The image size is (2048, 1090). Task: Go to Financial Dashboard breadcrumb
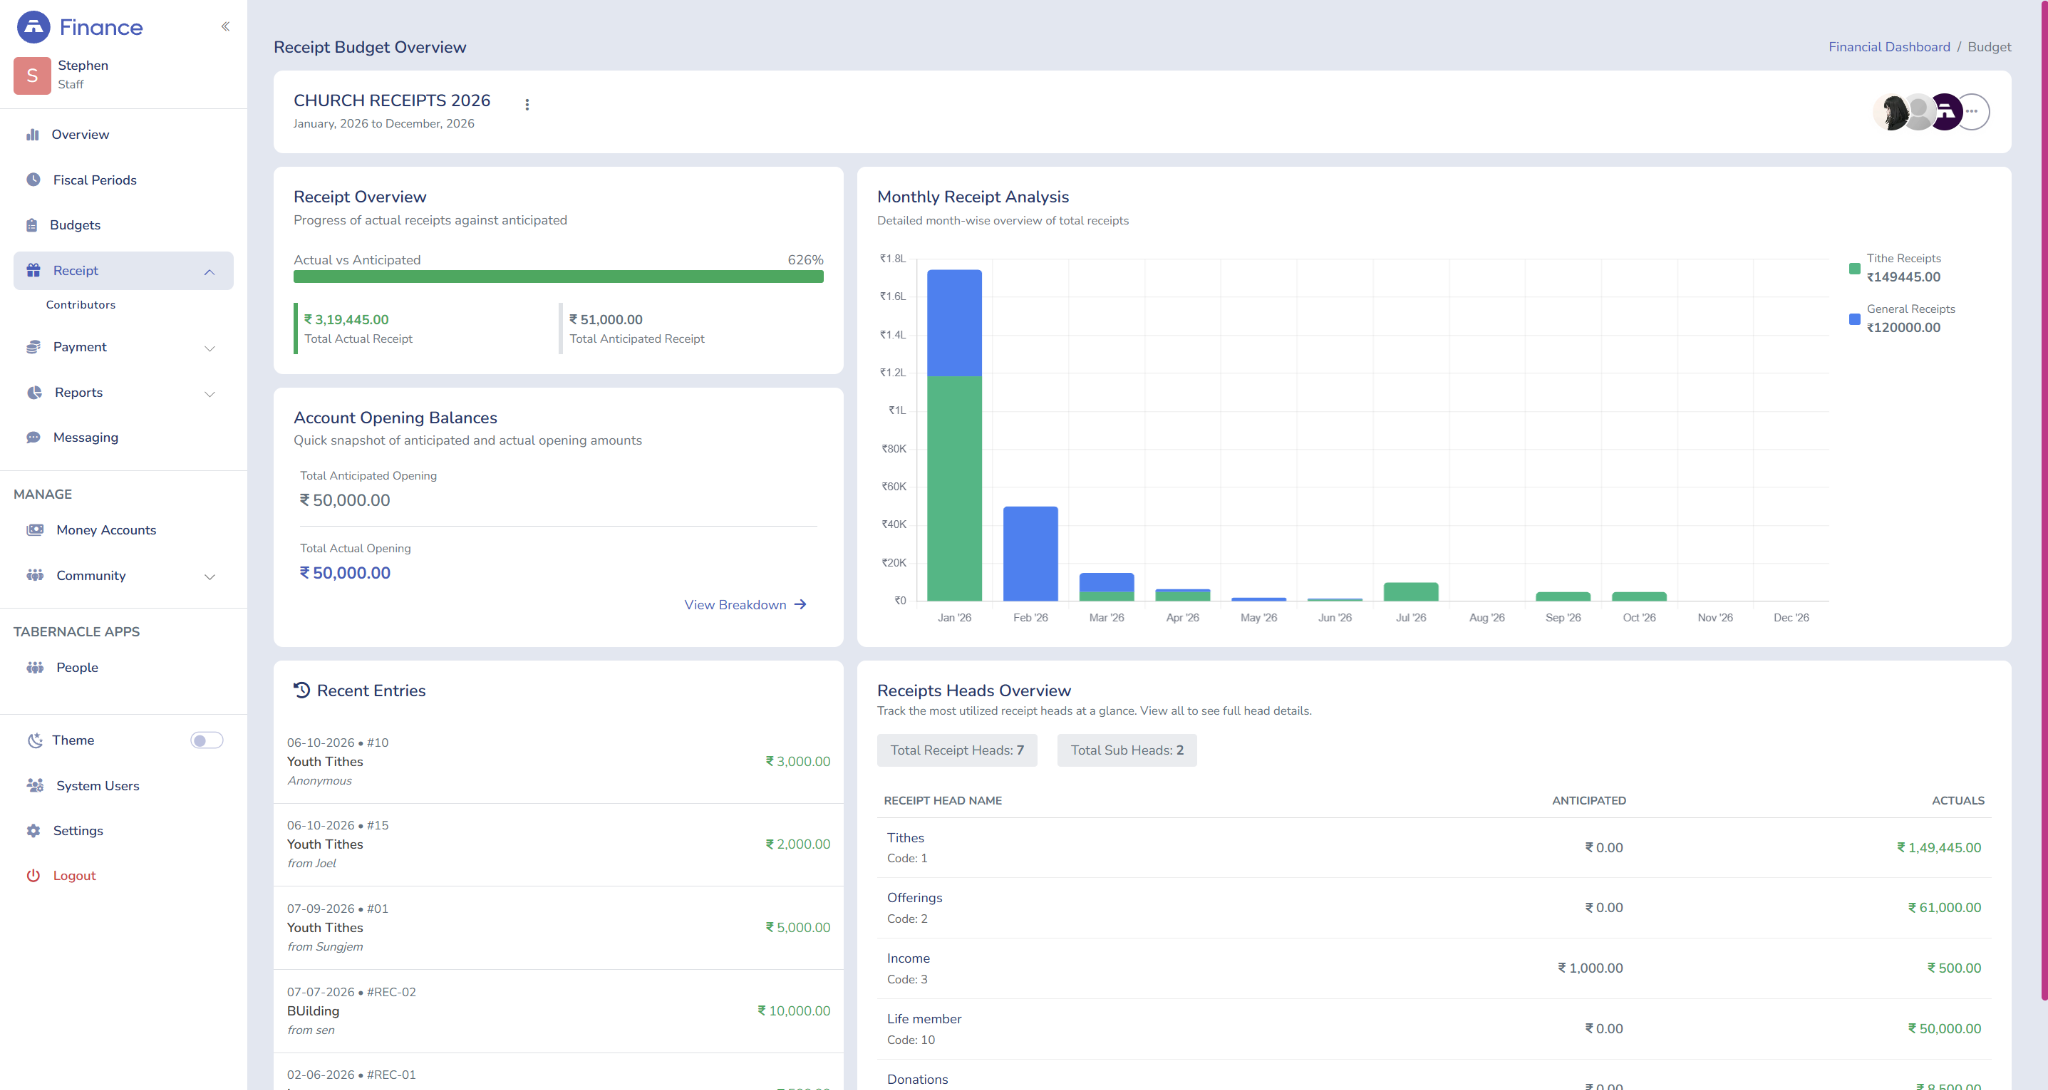[1889, 47]
